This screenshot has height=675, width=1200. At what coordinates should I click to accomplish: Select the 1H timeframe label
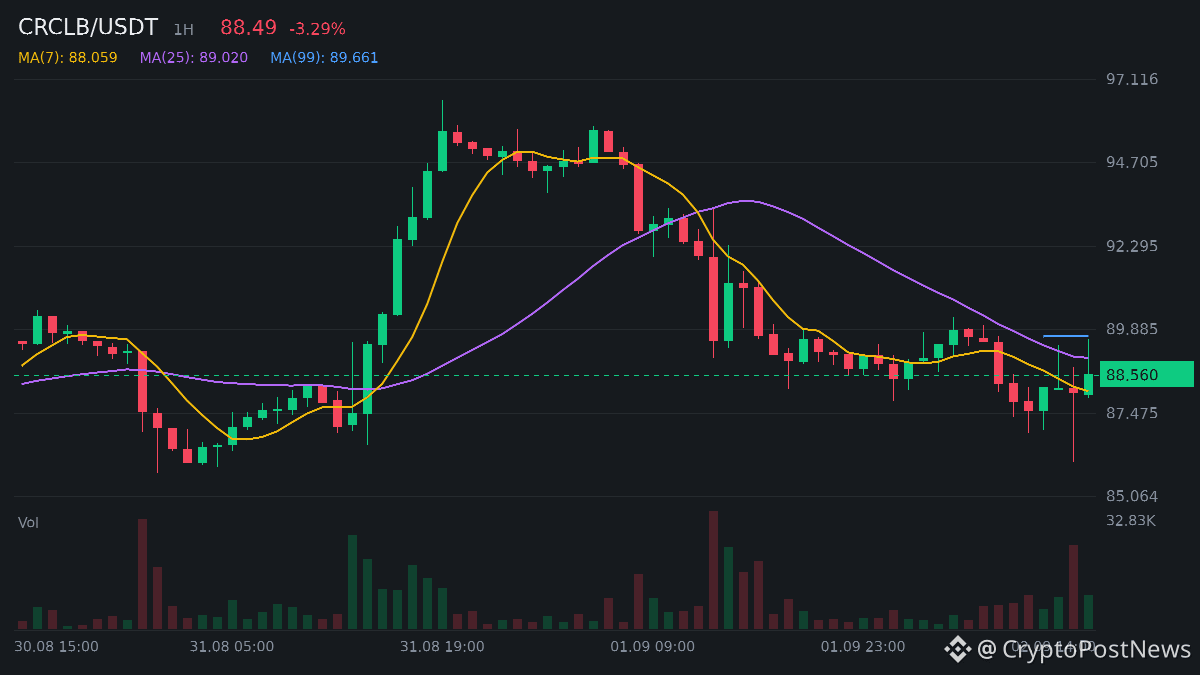tap(183, 30)
